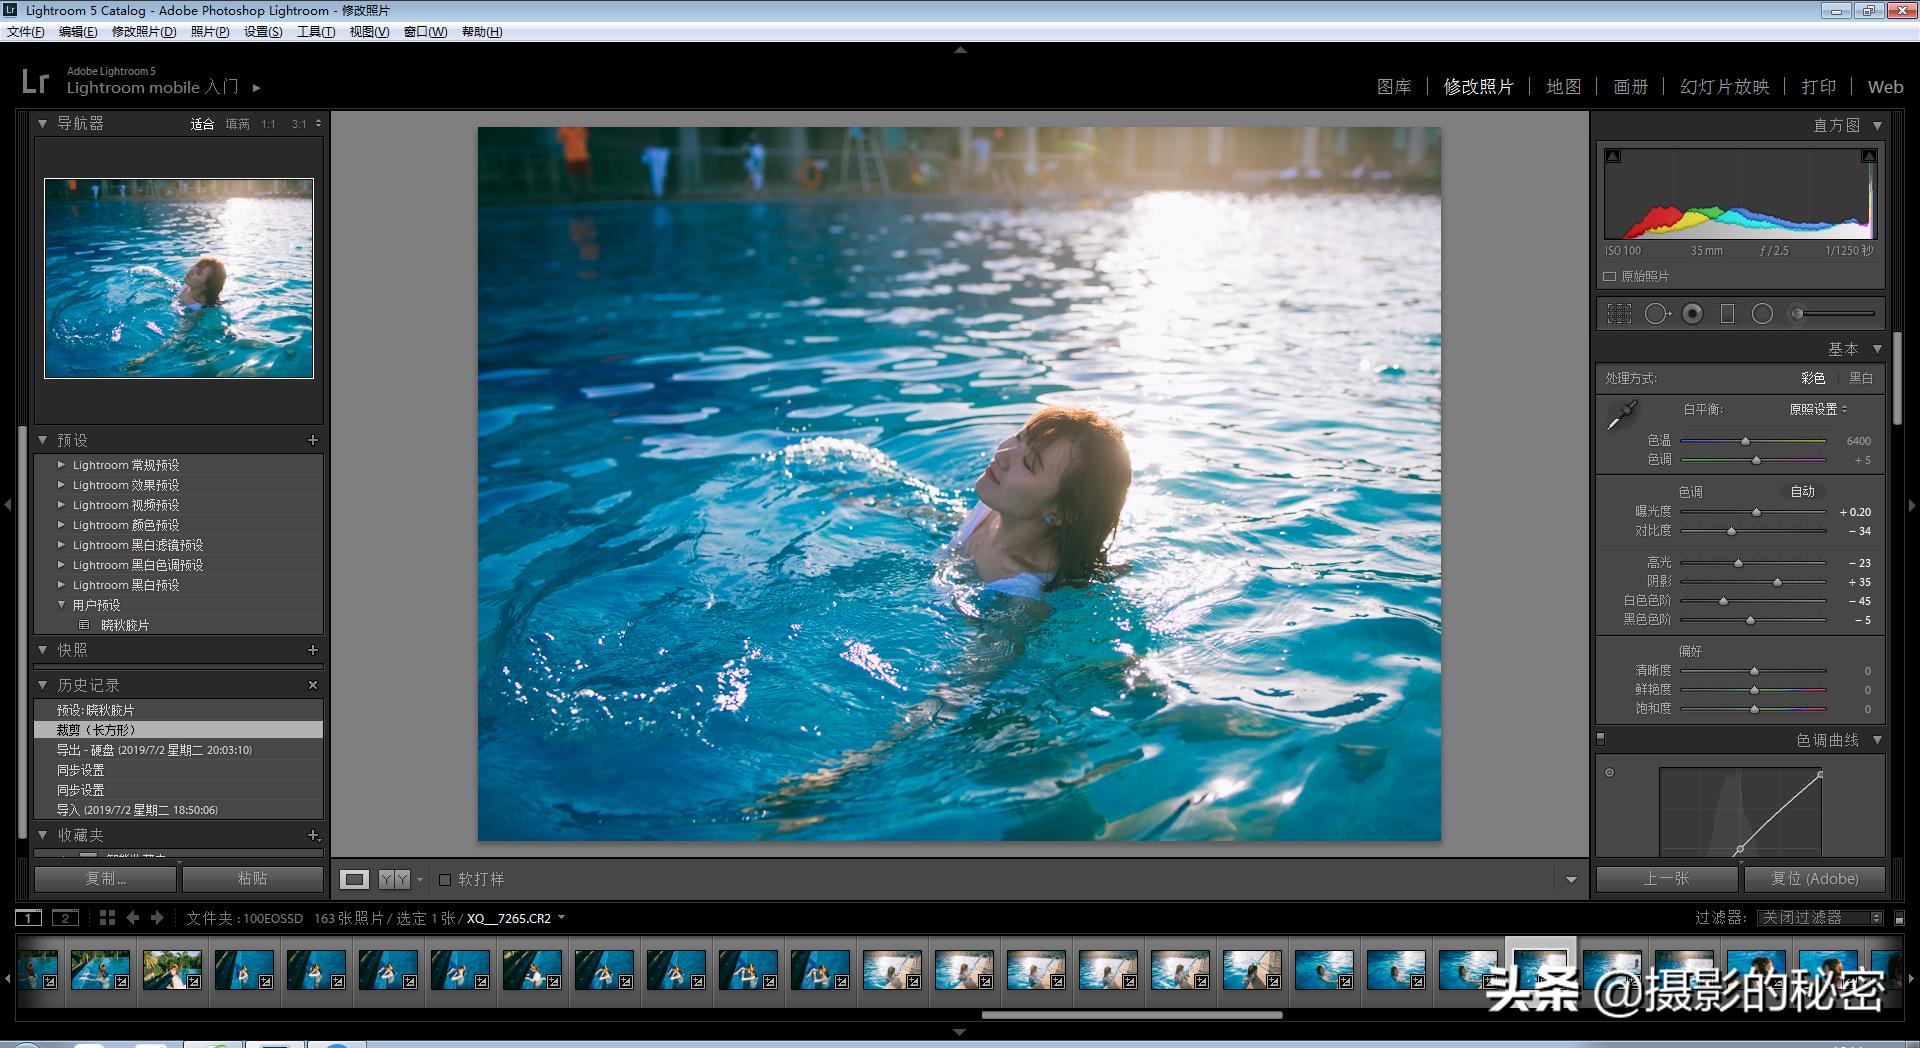Select the Radial Filter tool
Screen dimensions: 1920x1048
(x=1762, y=314)
